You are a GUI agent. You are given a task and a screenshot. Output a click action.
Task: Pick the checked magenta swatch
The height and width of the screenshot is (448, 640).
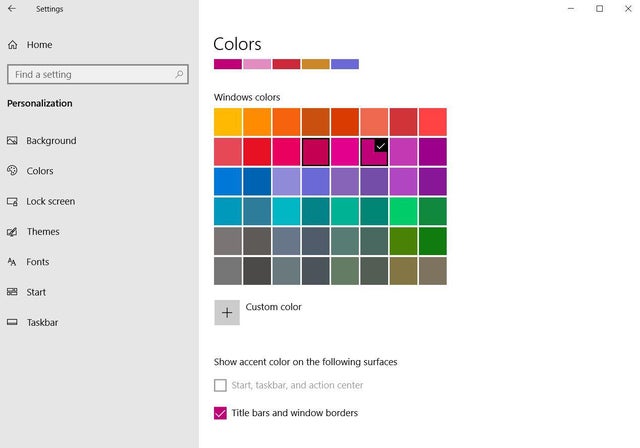coord(374,152)
